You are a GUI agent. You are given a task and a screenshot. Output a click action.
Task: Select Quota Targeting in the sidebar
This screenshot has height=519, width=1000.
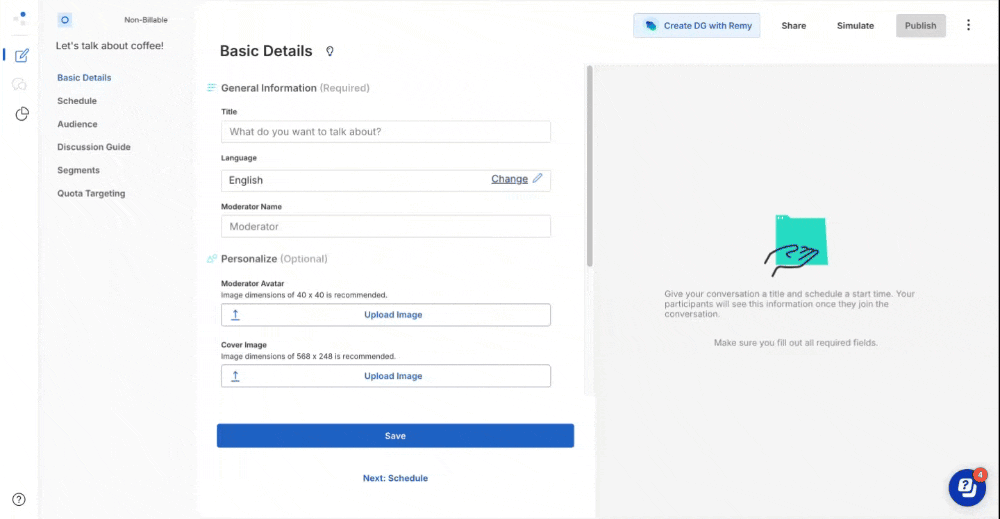tap(91, 193)
